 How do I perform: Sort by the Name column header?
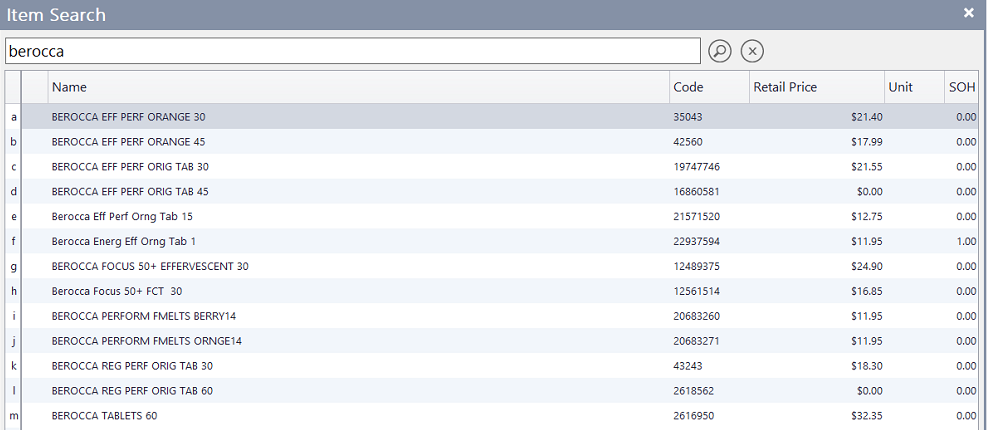click(359, 87)
